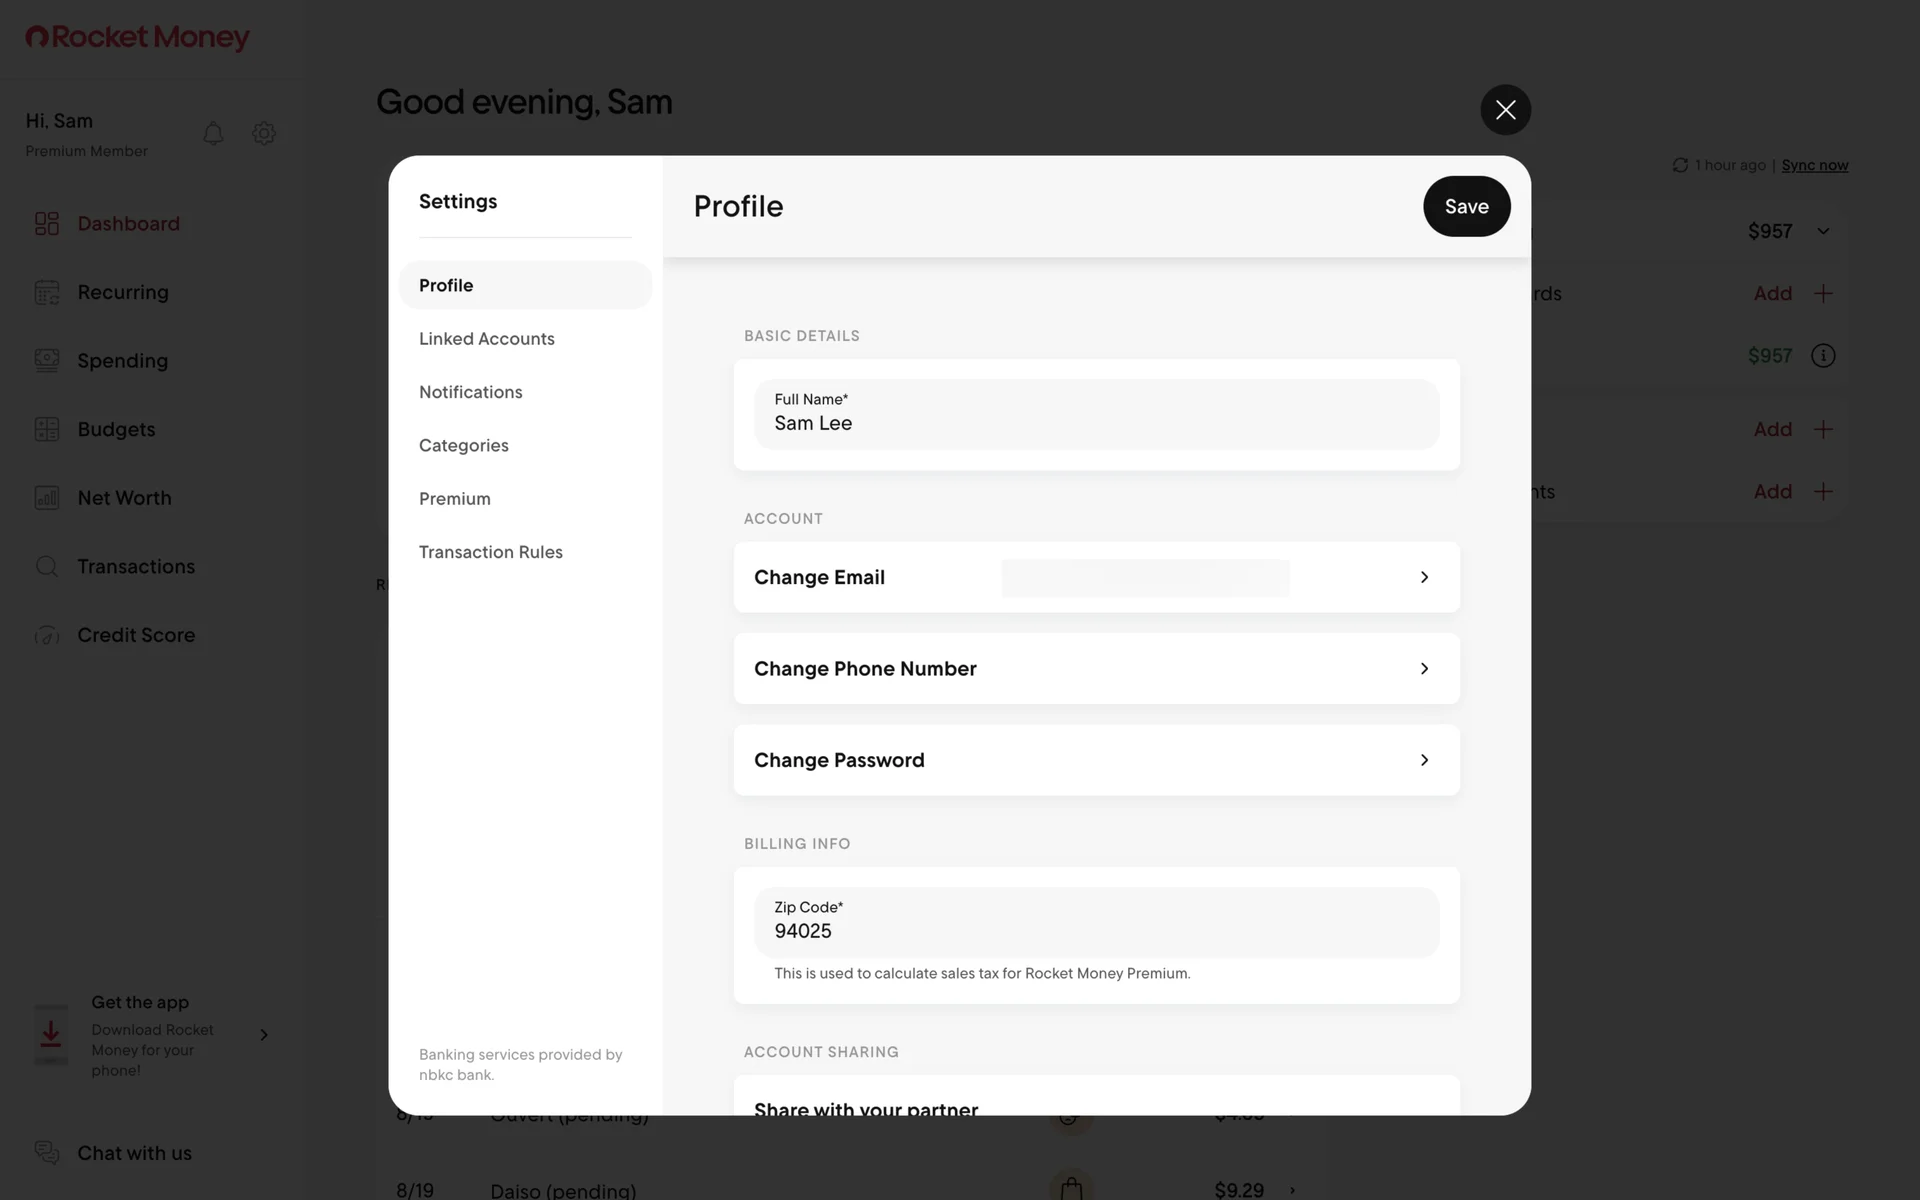This screenshot has width=1920, height=1200.
Task: Expand the $957 dropdown arrow
Action: point(1823,231)
